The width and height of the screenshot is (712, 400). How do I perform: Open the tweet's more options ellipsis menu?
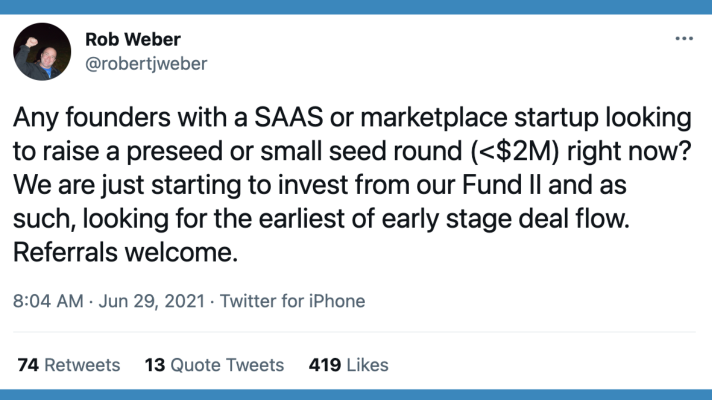click(x=684, y=39)
